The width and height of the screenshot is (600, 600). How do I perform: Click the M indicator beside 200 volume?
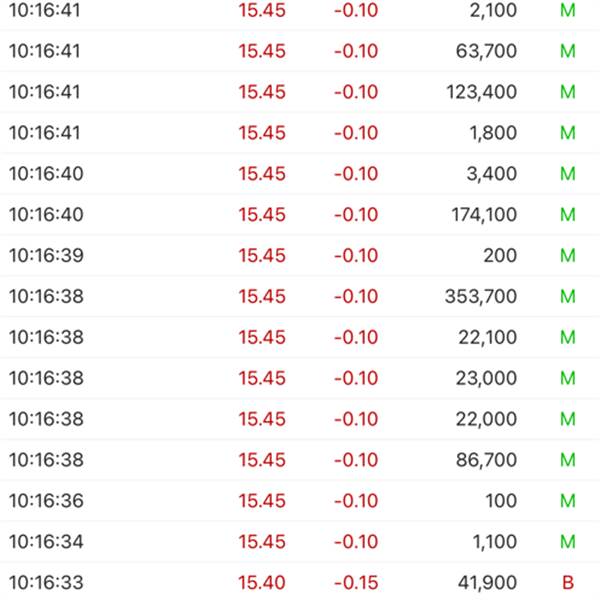568,255
